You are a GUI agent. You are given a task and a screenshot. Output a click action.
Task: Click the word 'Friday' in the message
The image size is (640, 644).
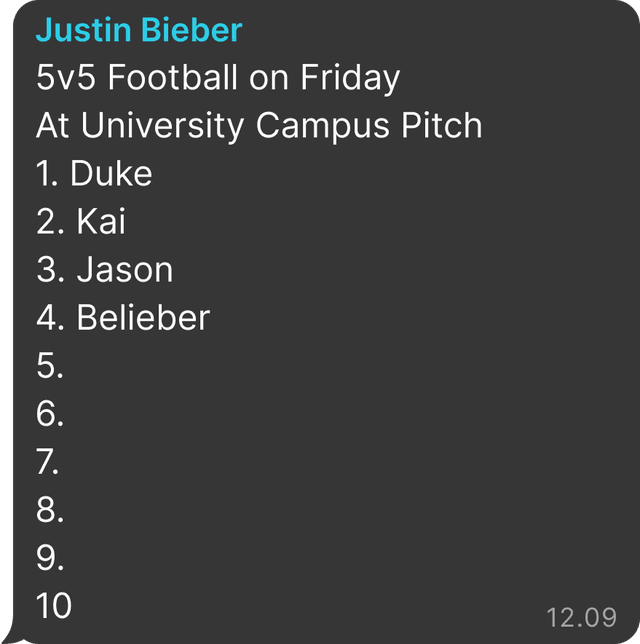pos(350,78)
